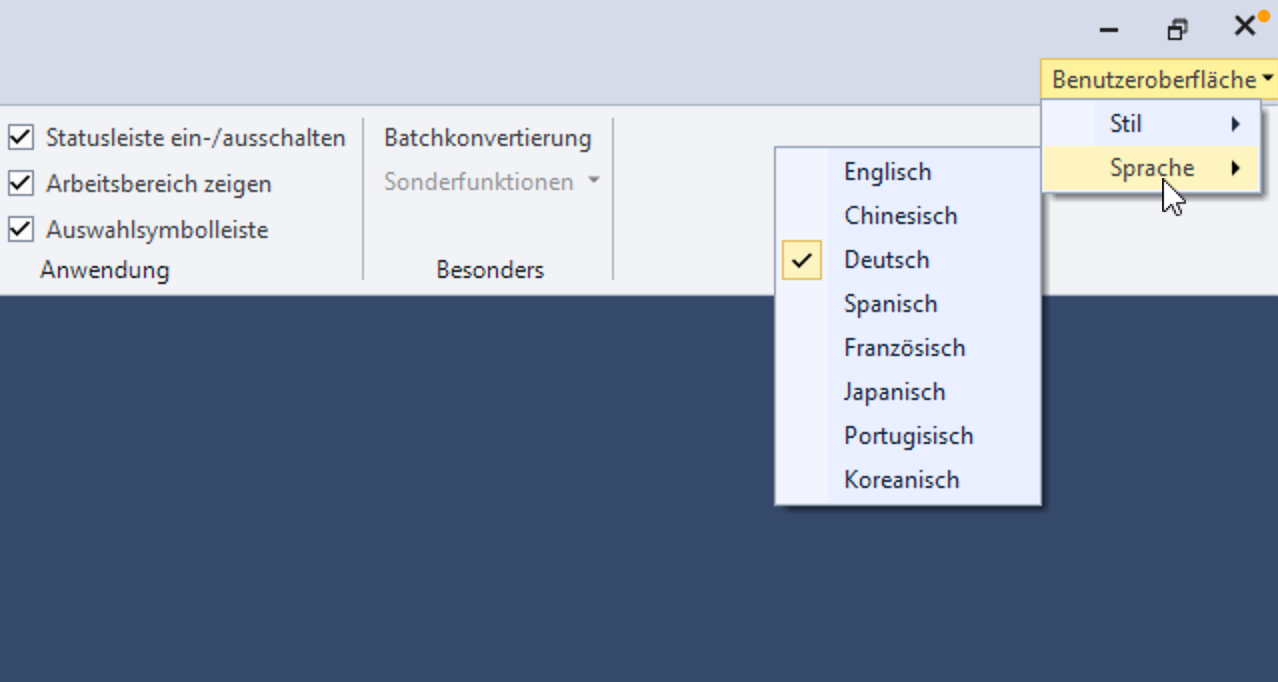Viewport: 1278px width, 682px height.
Task: Select the checked Deutsch entry
Action: pyautogui.click(x=887, y=260)
